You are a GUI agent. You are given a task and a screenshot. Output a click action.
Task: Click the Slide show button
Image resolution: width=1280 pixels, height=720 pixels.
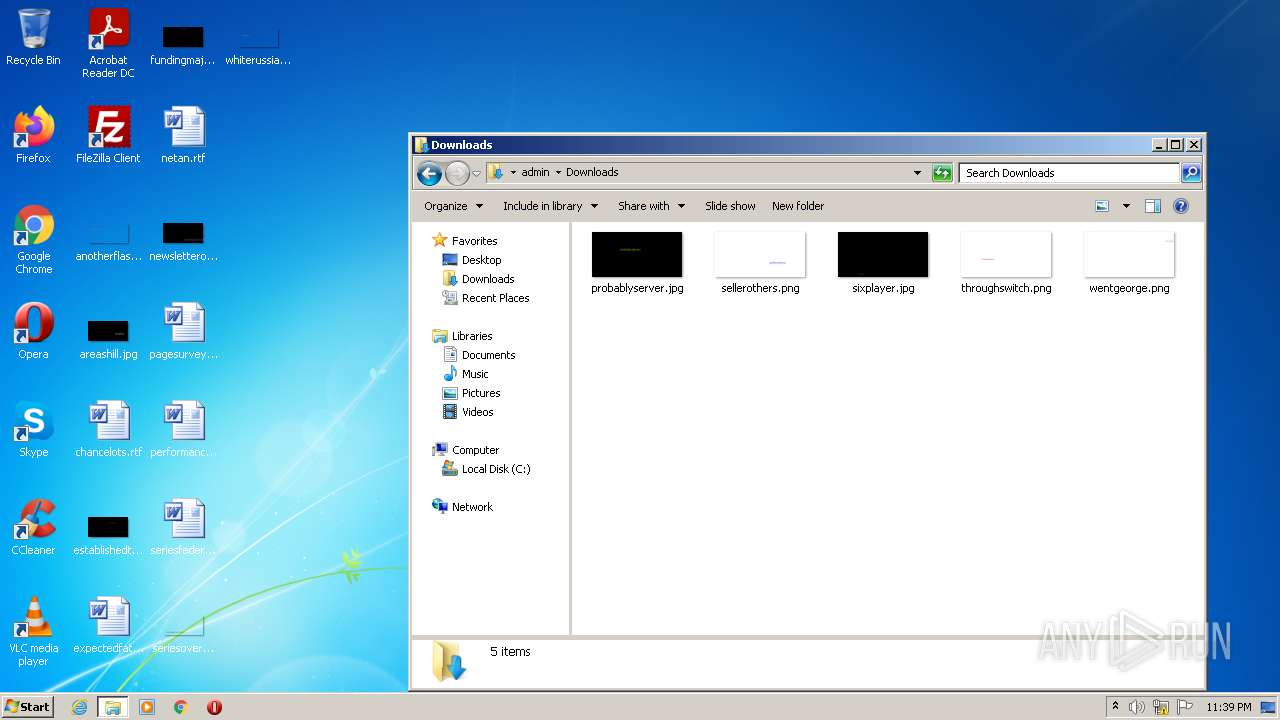coord(730,206)
